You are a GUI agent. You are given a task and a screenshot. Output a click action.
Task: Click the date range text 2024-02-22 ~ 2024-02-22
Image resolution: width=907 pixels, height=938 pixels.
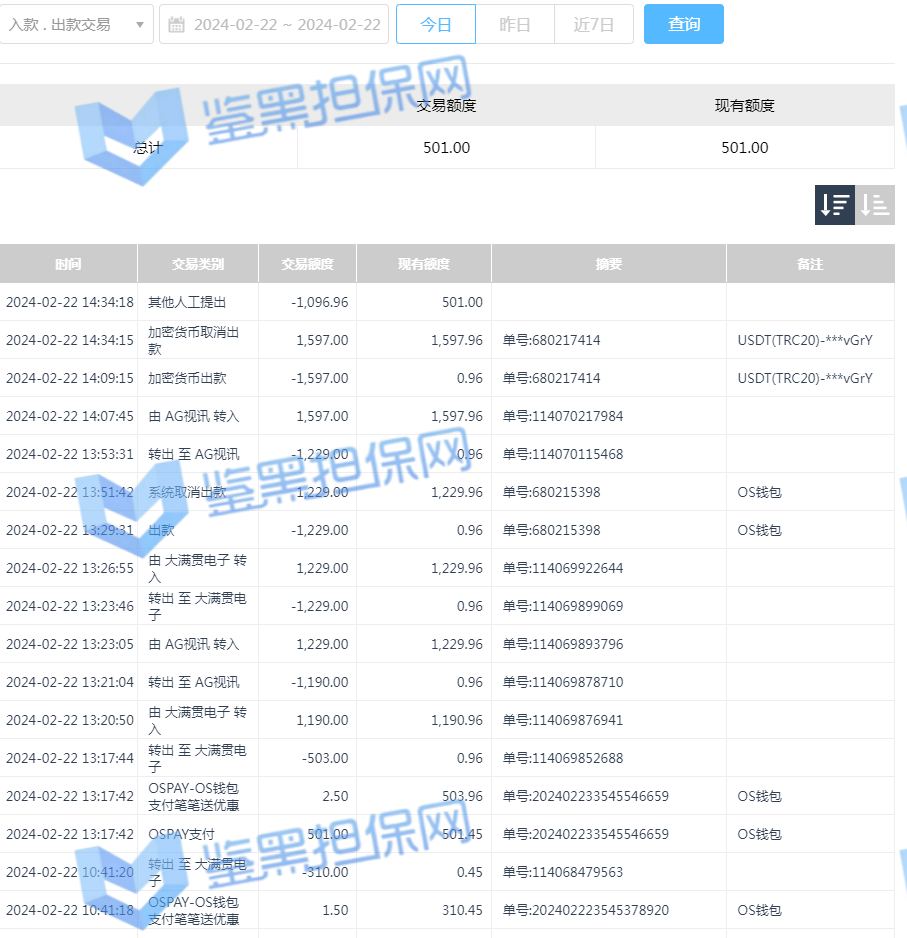(x=287, y=25)
